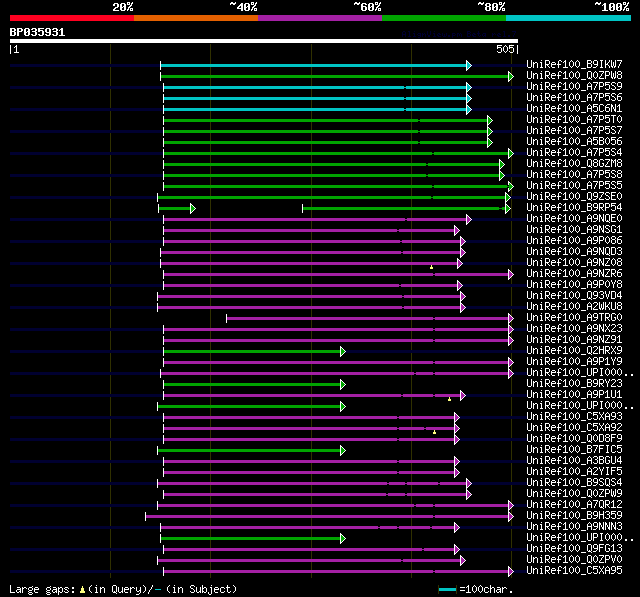Click the yellow gap marker below UniRef100_C5XA92 bar
The width and height of the screenshot is (640, 597).
tap(434, 432)
